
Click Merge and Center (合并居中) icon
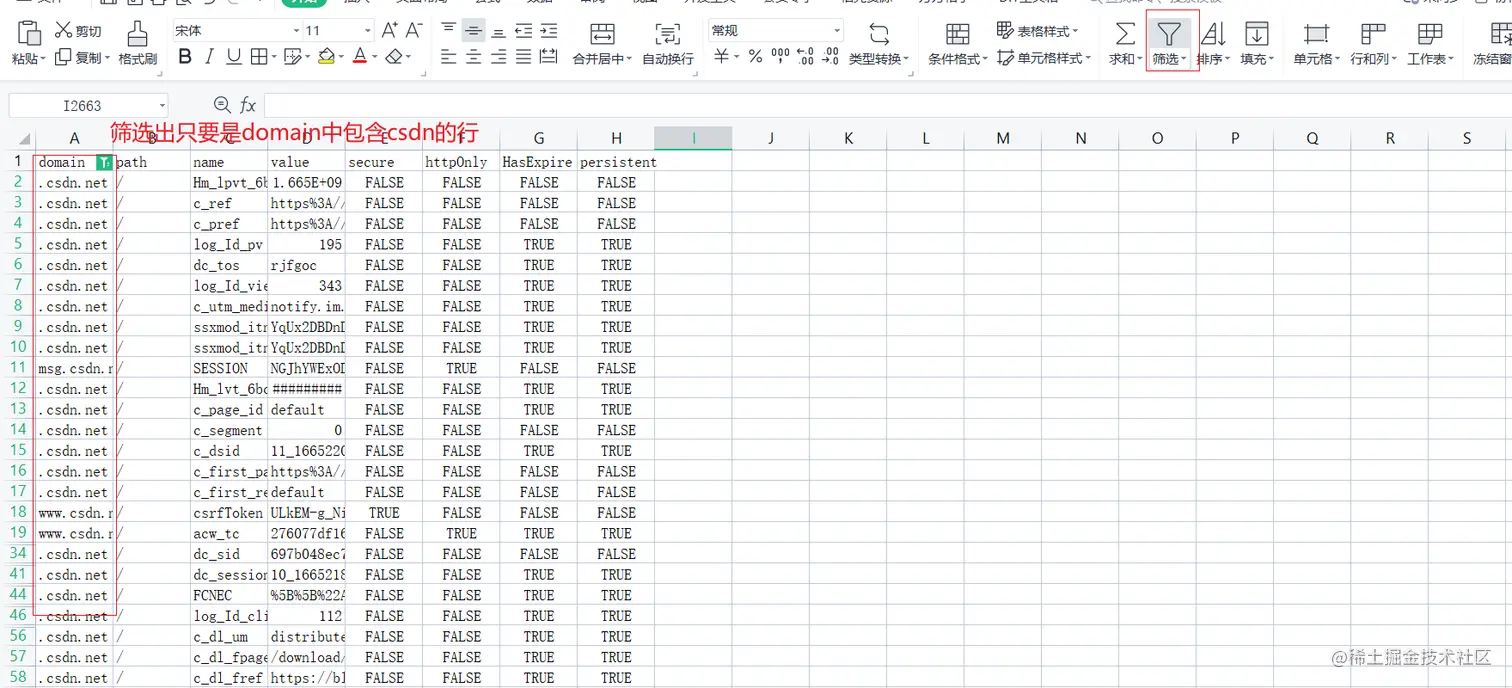coord(602,34)
